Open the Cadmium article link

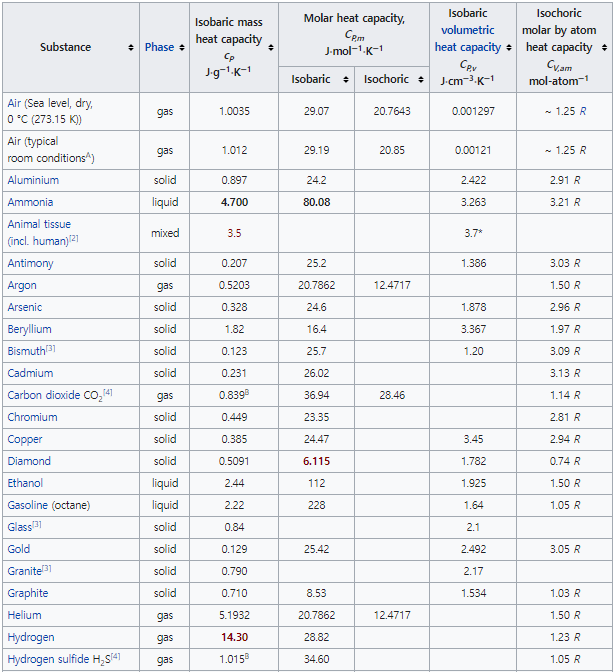pyautogui.click(x=30, y=373)
